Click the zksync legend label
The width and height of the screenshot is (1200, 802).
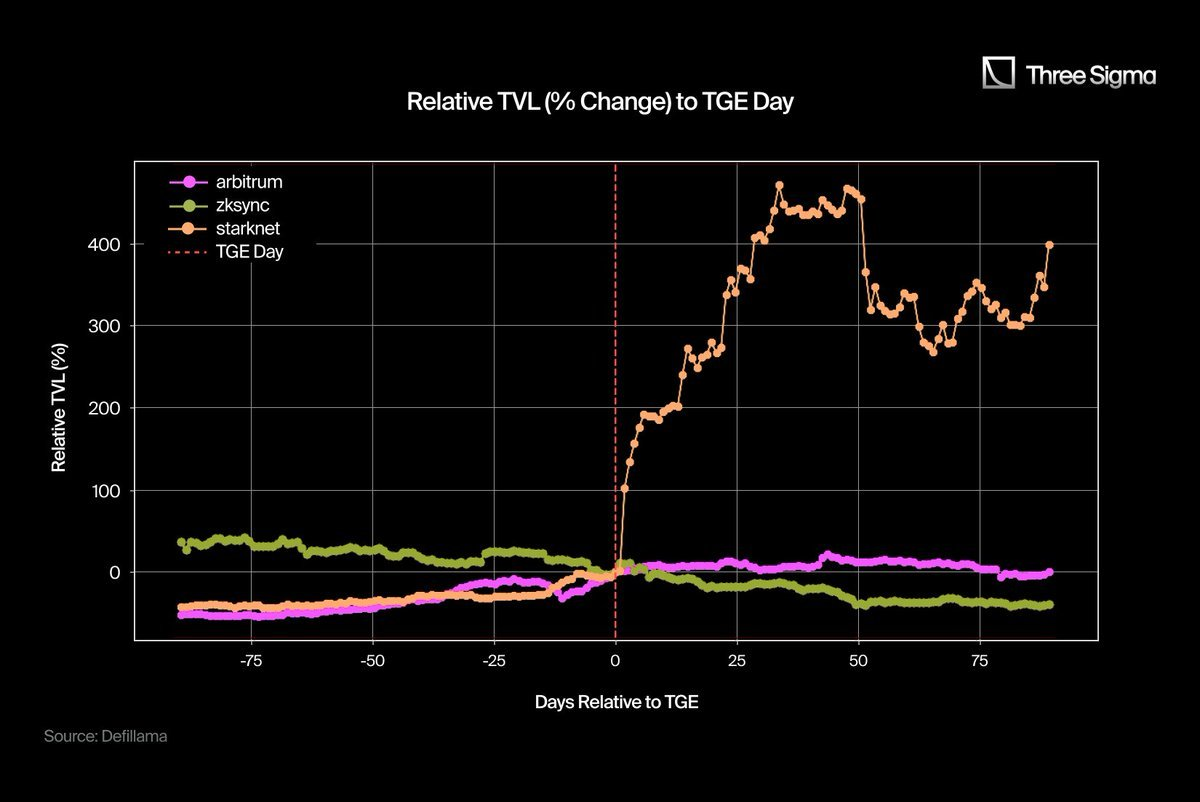243,205
